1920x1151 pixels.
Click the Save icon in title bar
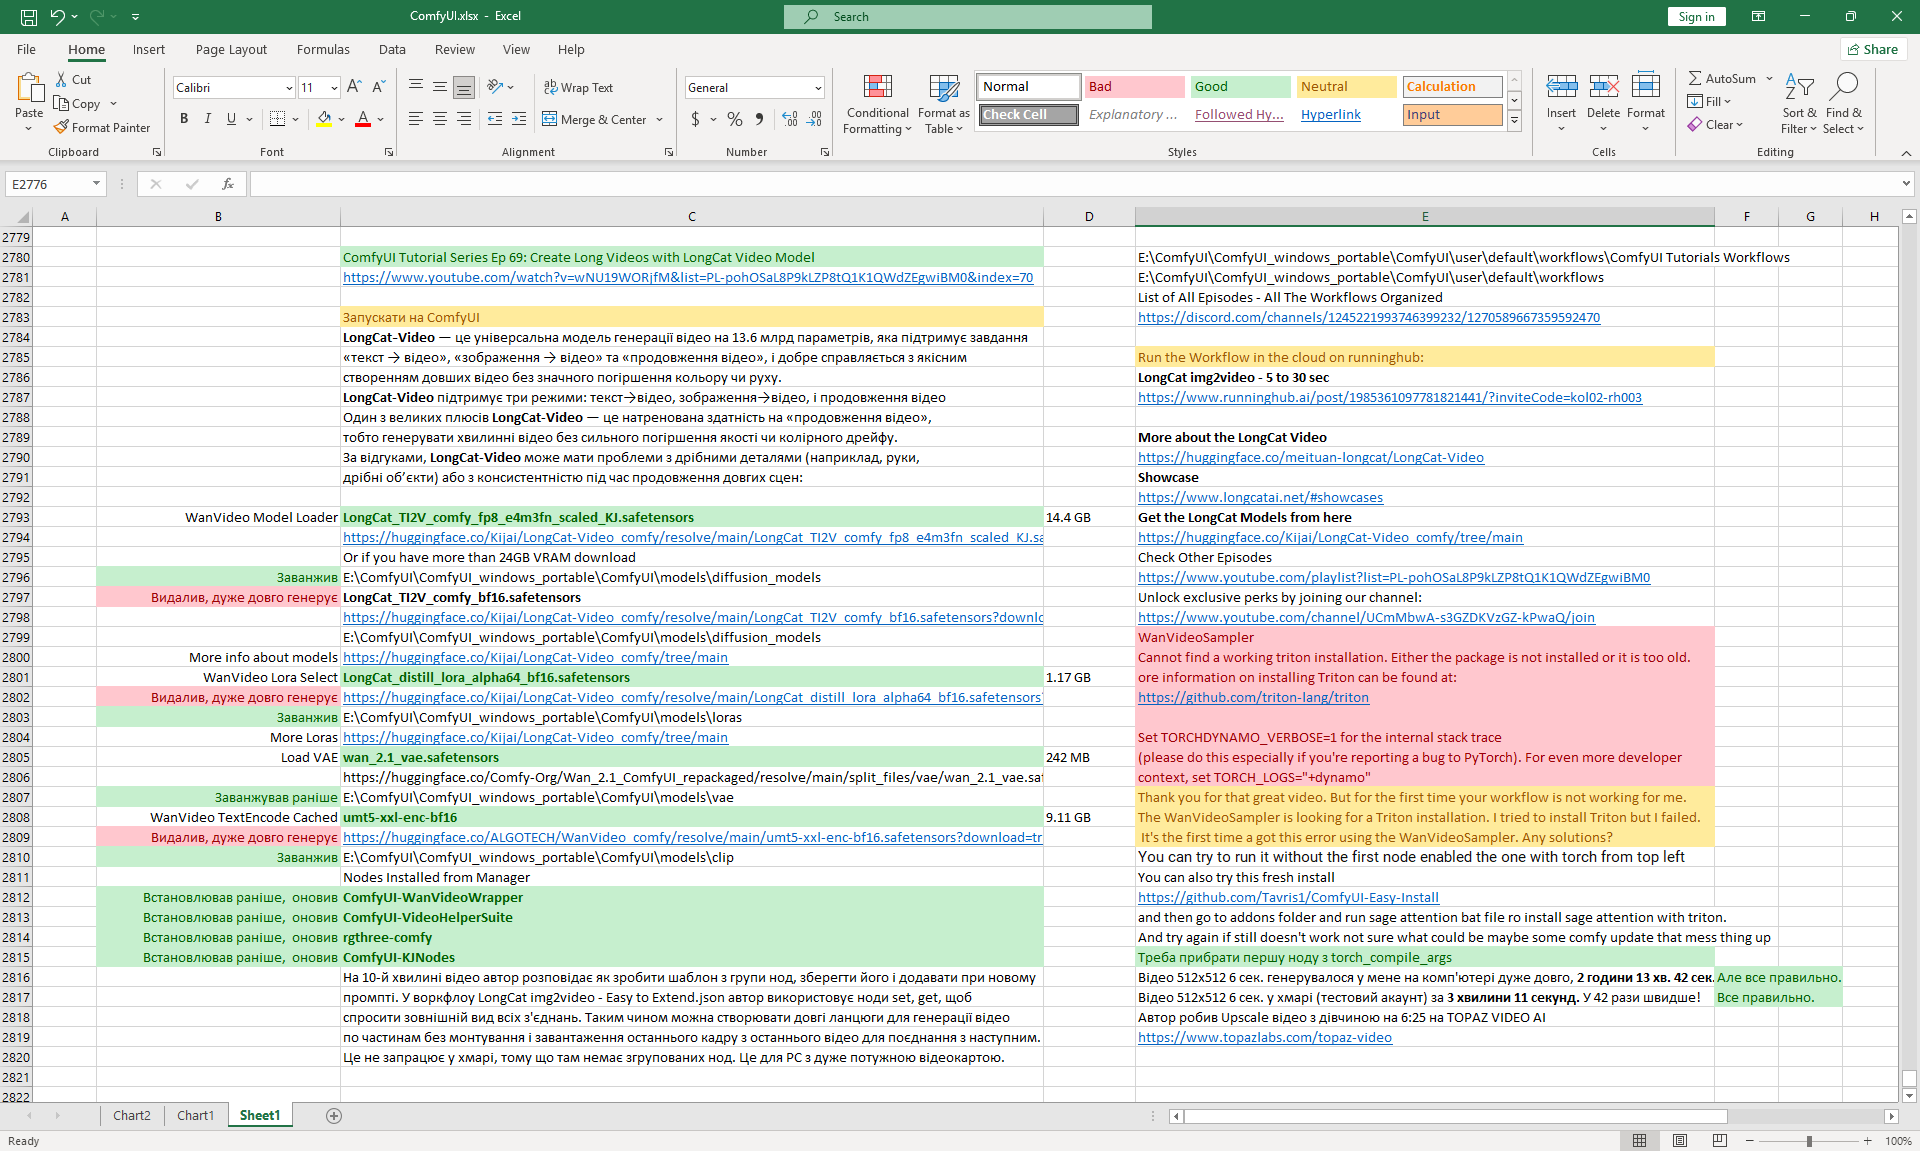[x=29, y=16]
